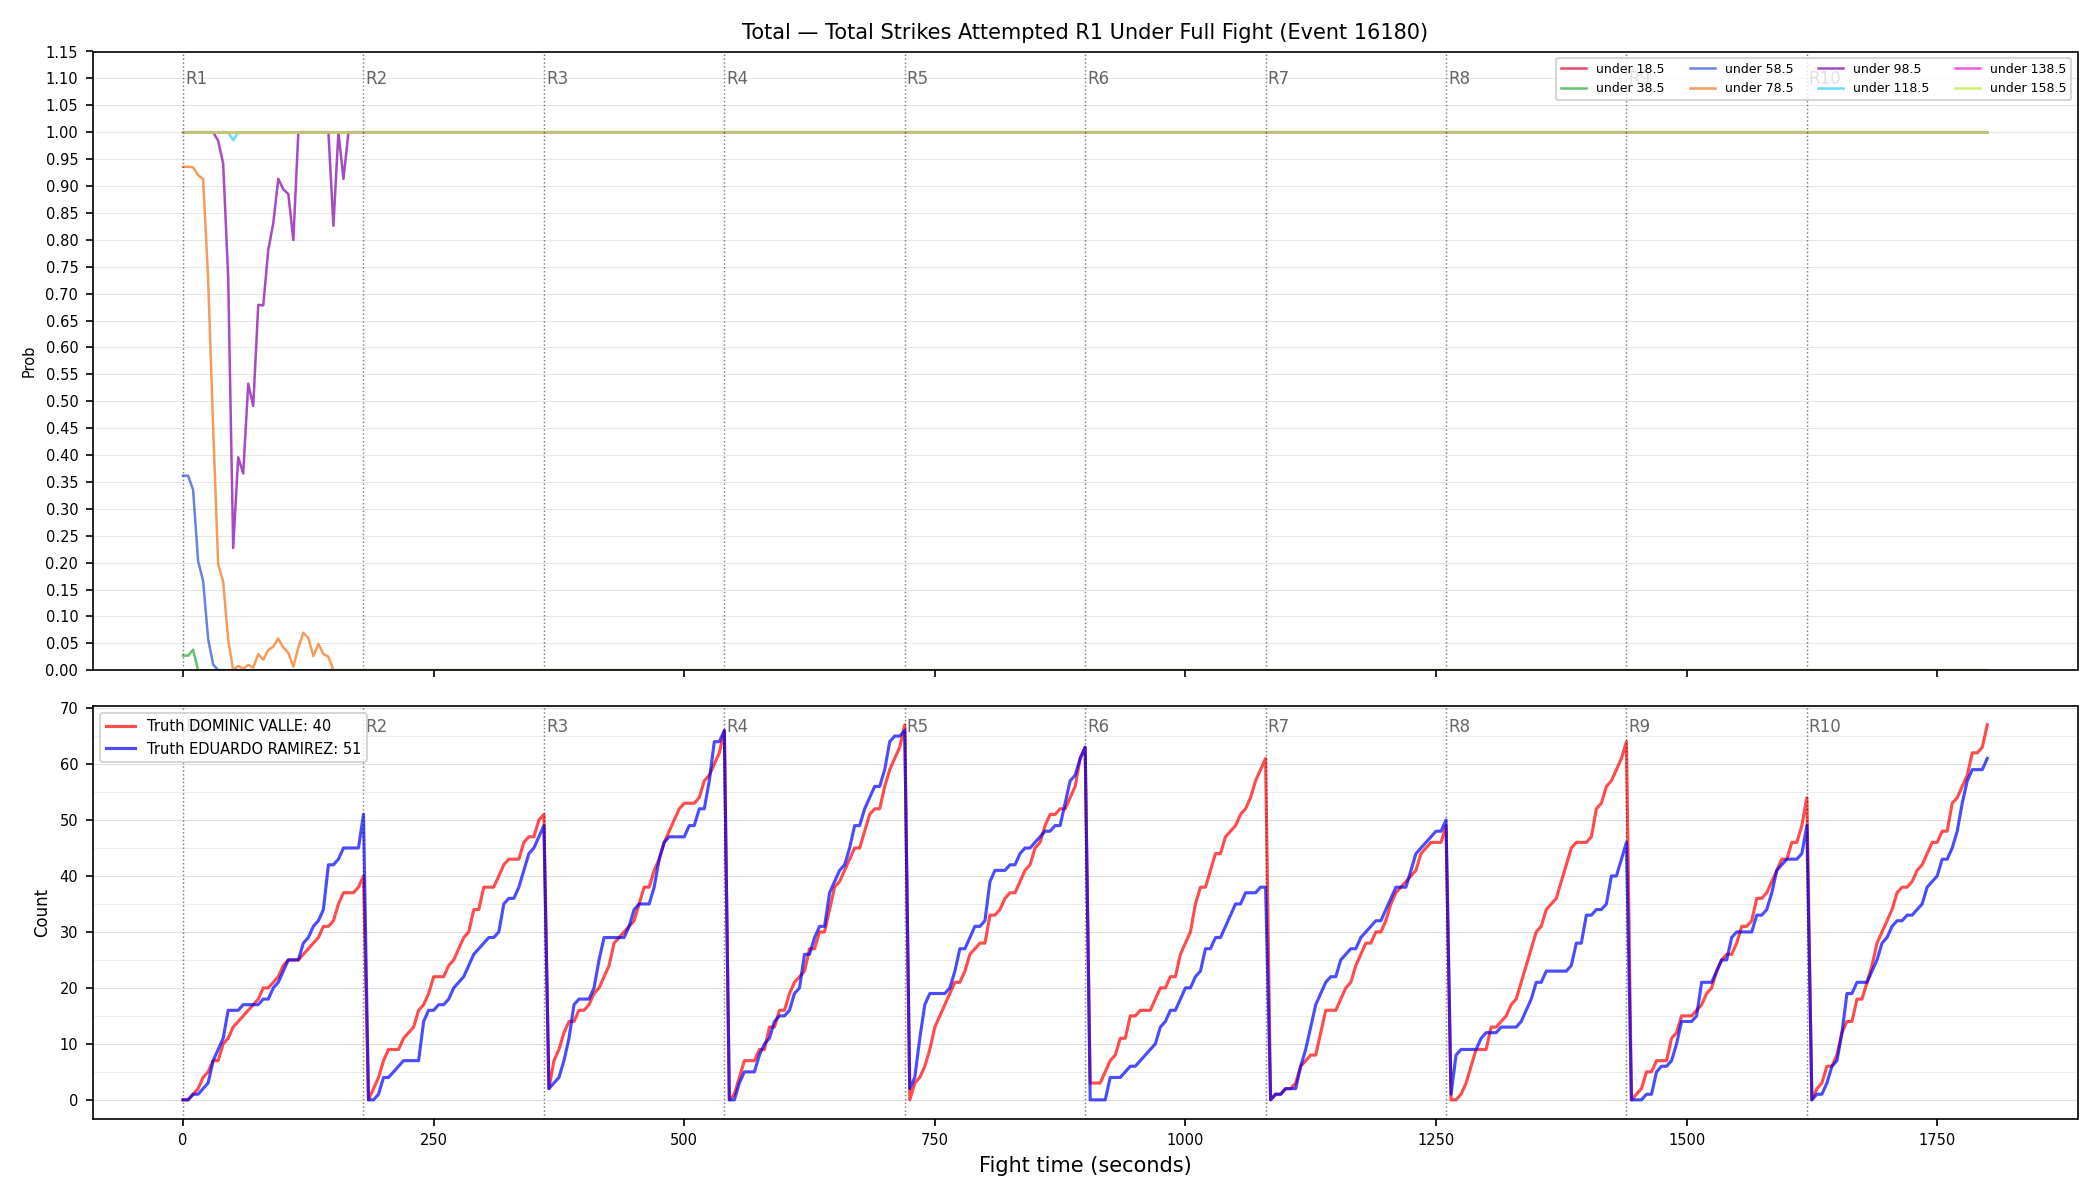Click the 'Truth EDUARDO RAMIREZ: 51' legend text
The height and width of the screenshot is (1200, 2100).
(254, 749)
